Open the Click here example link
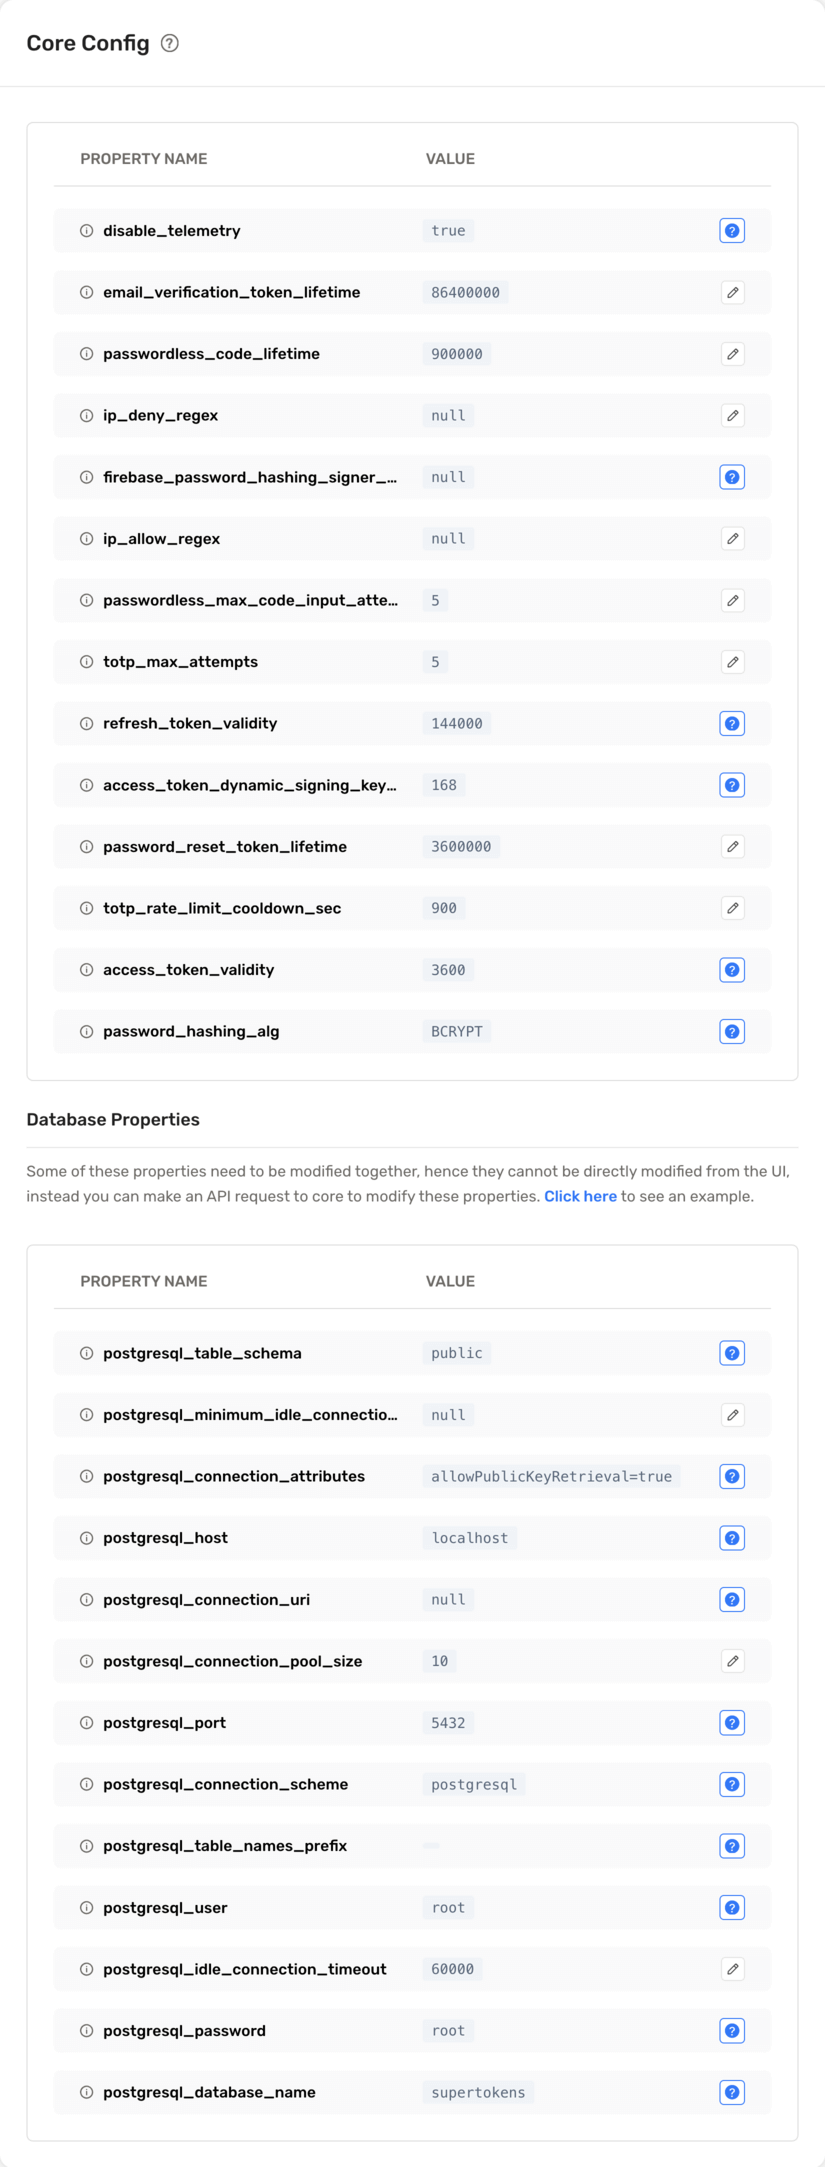 pos(580,1196)
